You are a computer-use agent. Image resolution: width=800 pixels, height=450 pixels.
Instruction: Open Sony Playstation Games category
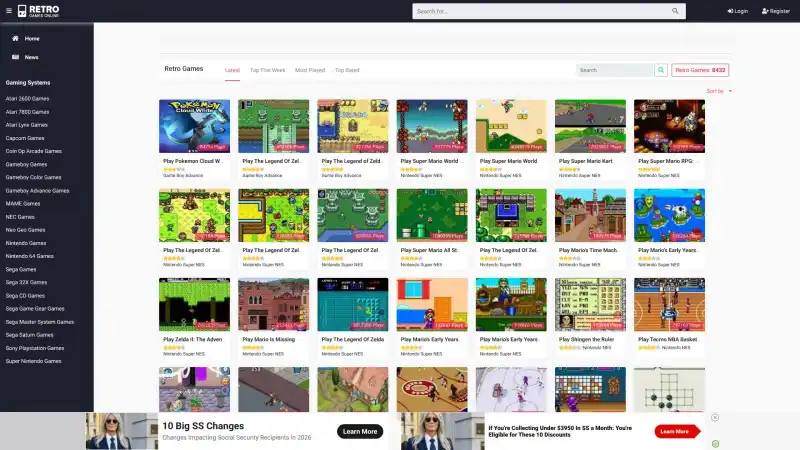pos(35,348)
